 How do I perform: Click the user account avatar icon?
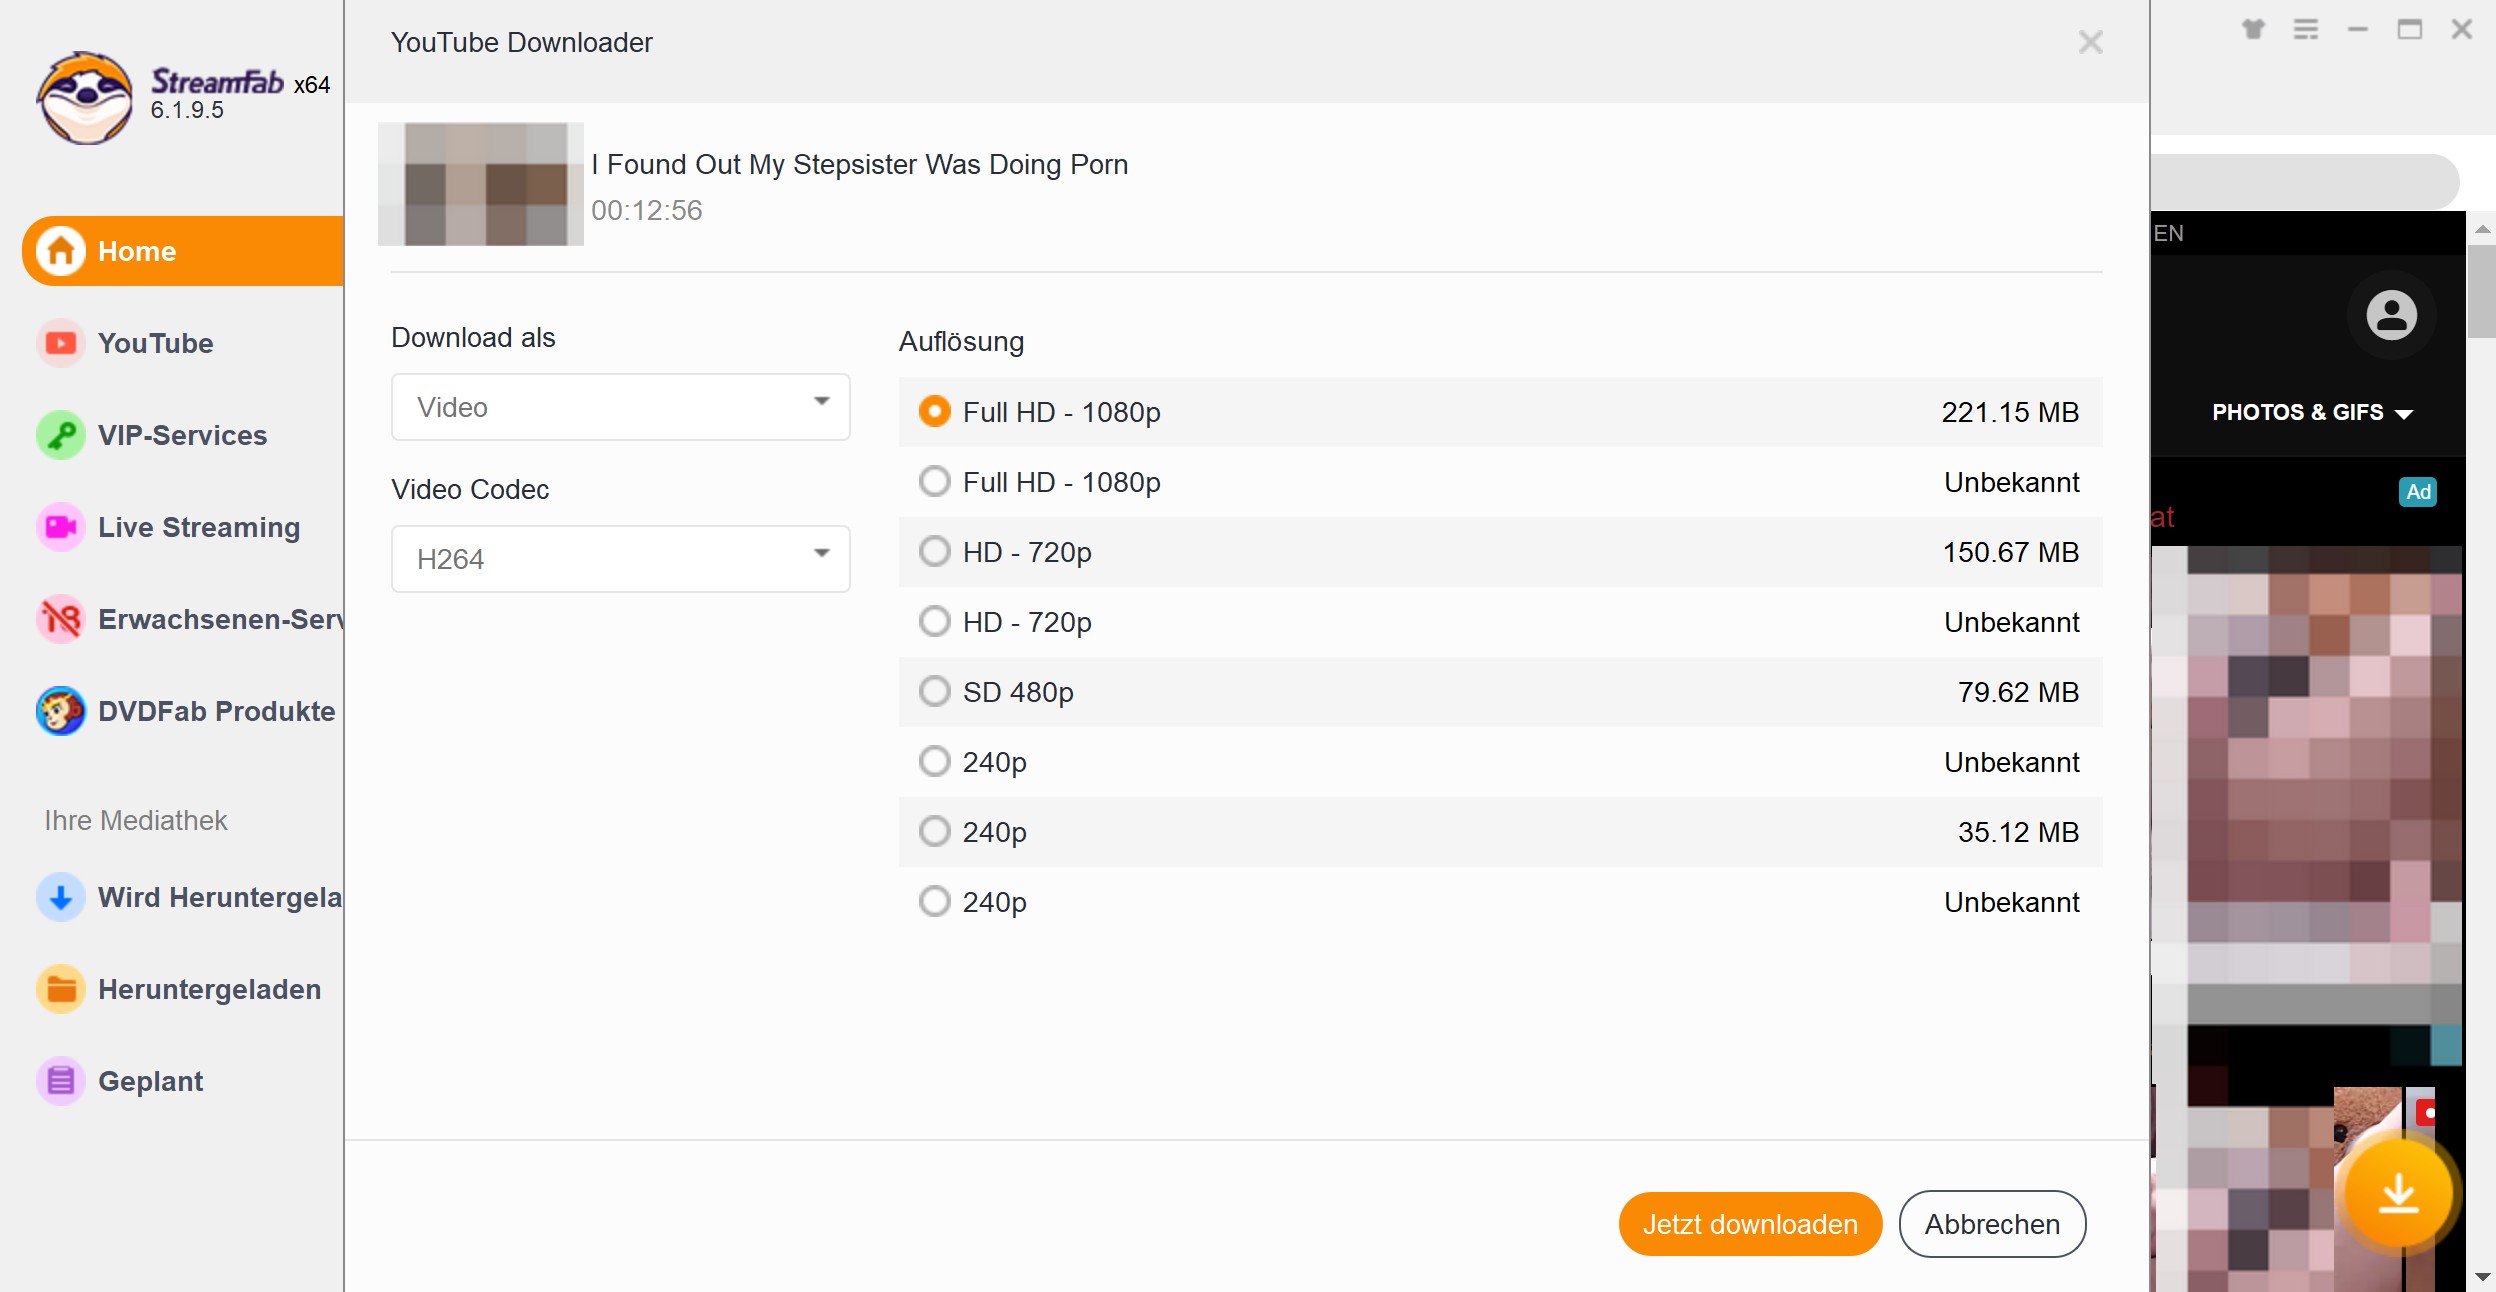(x=2391, y=316)
